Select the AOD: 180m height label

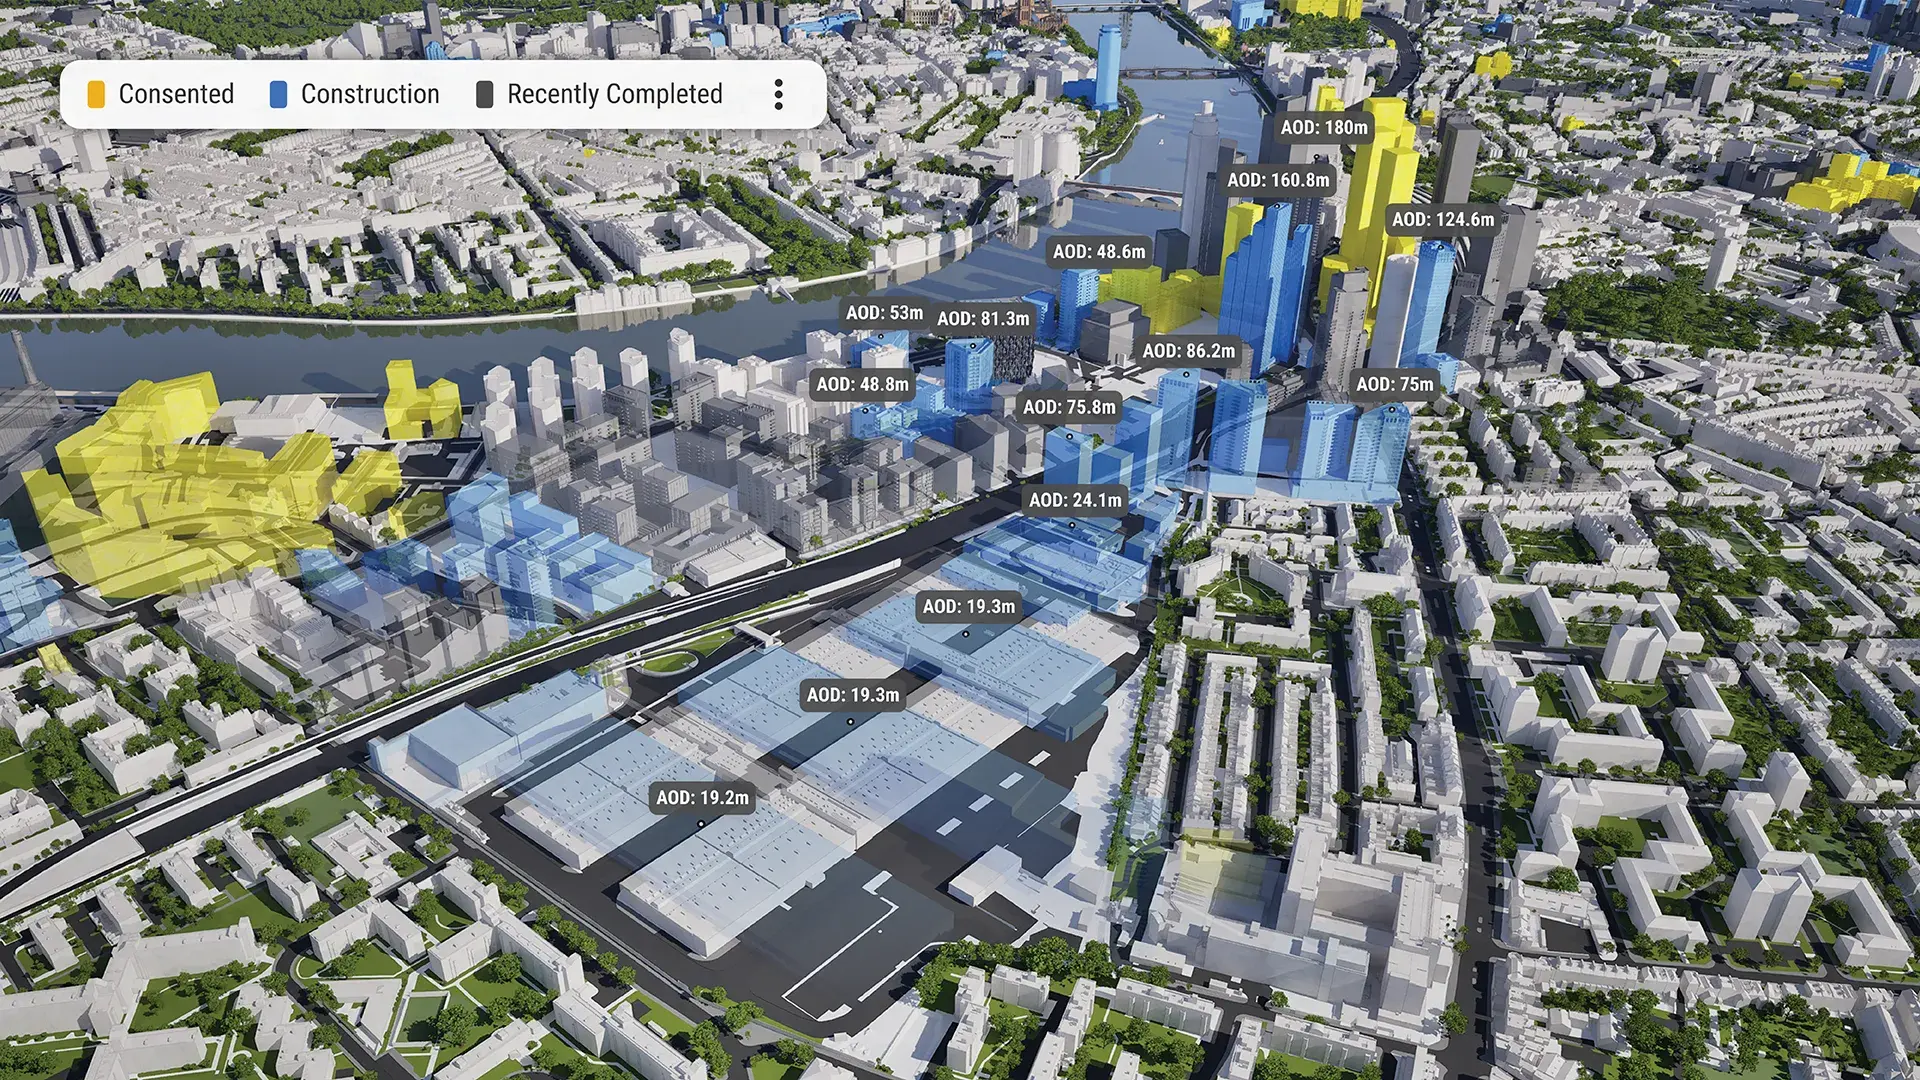[x=1324, y=127]
